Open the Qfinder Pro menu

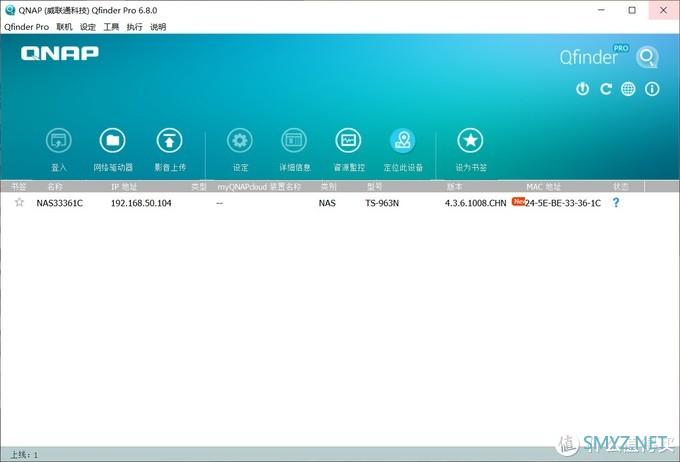click(26, 27)
